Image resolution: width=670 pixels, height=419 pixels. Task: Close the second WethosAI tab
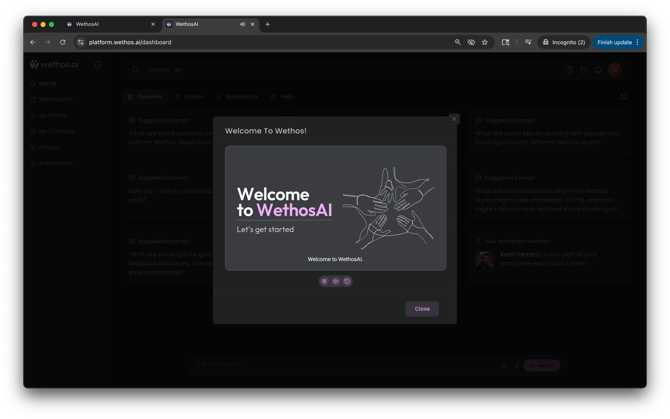pyautogui.click(x=253, y=24)
